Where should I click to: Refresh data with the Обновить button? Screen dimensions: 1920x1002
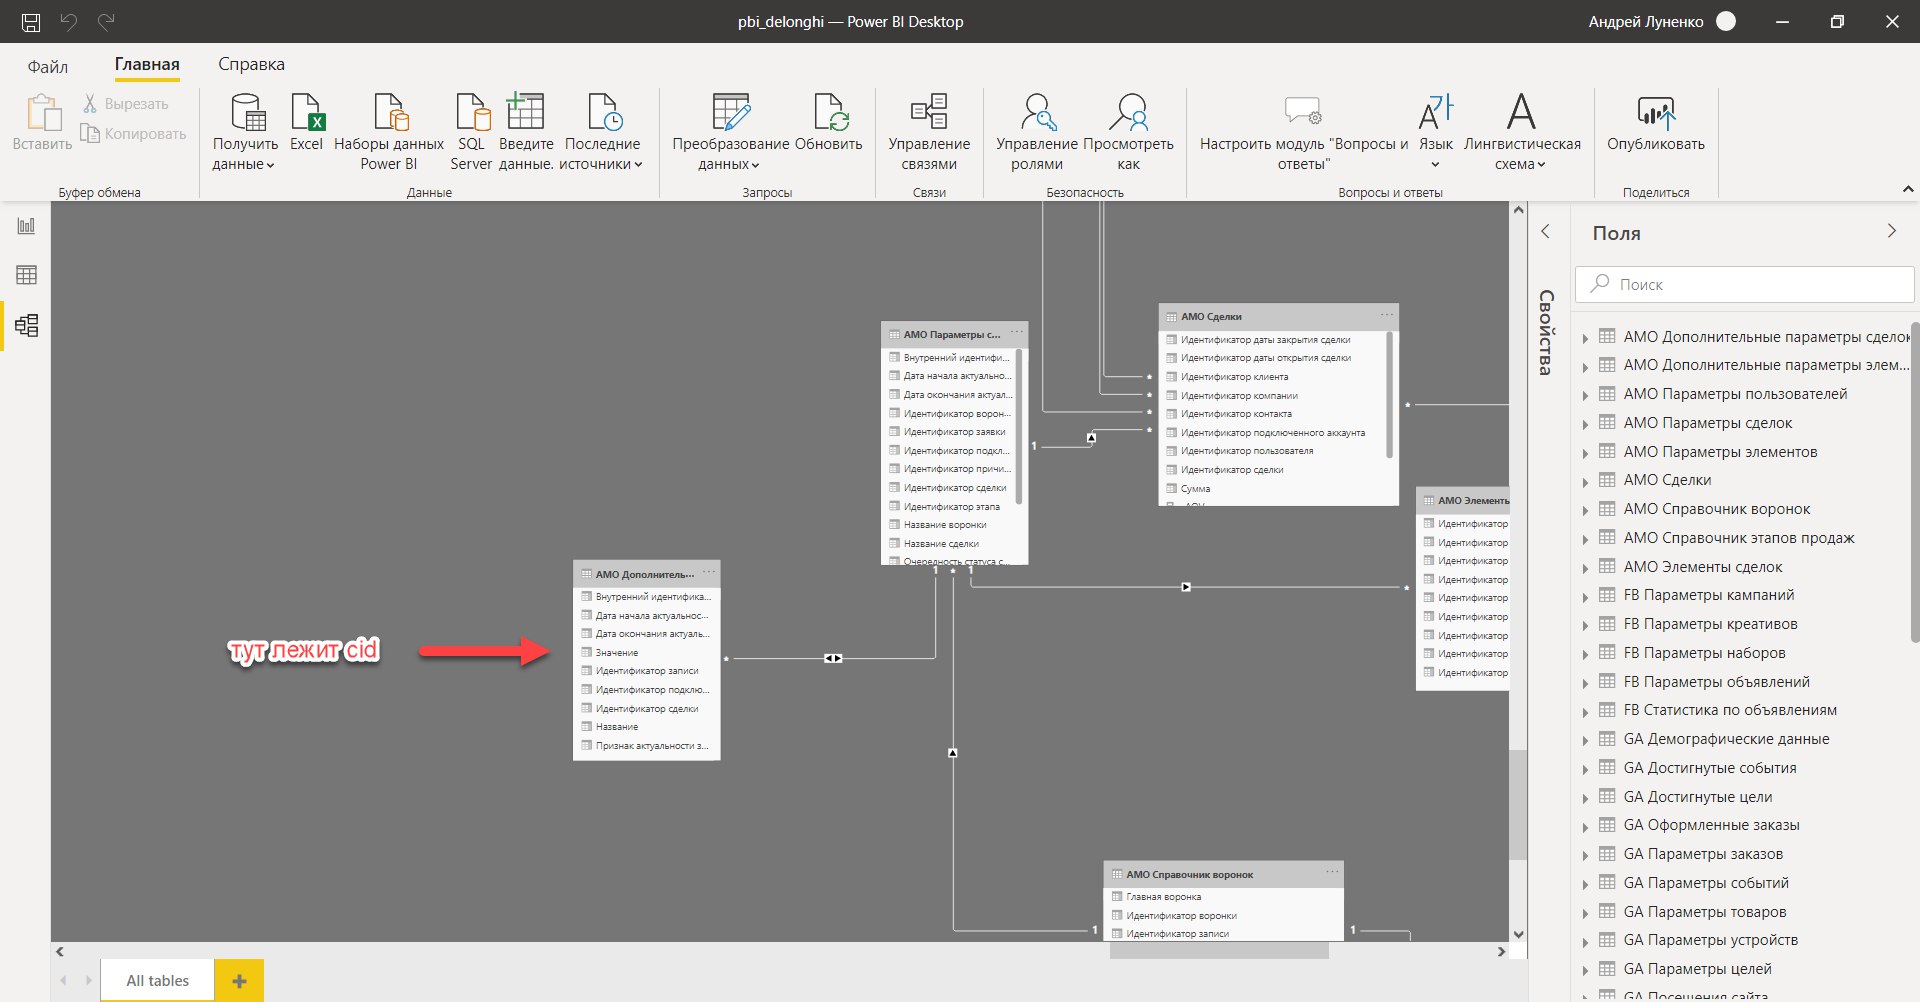pyautogui.click(x=829, y=122)
